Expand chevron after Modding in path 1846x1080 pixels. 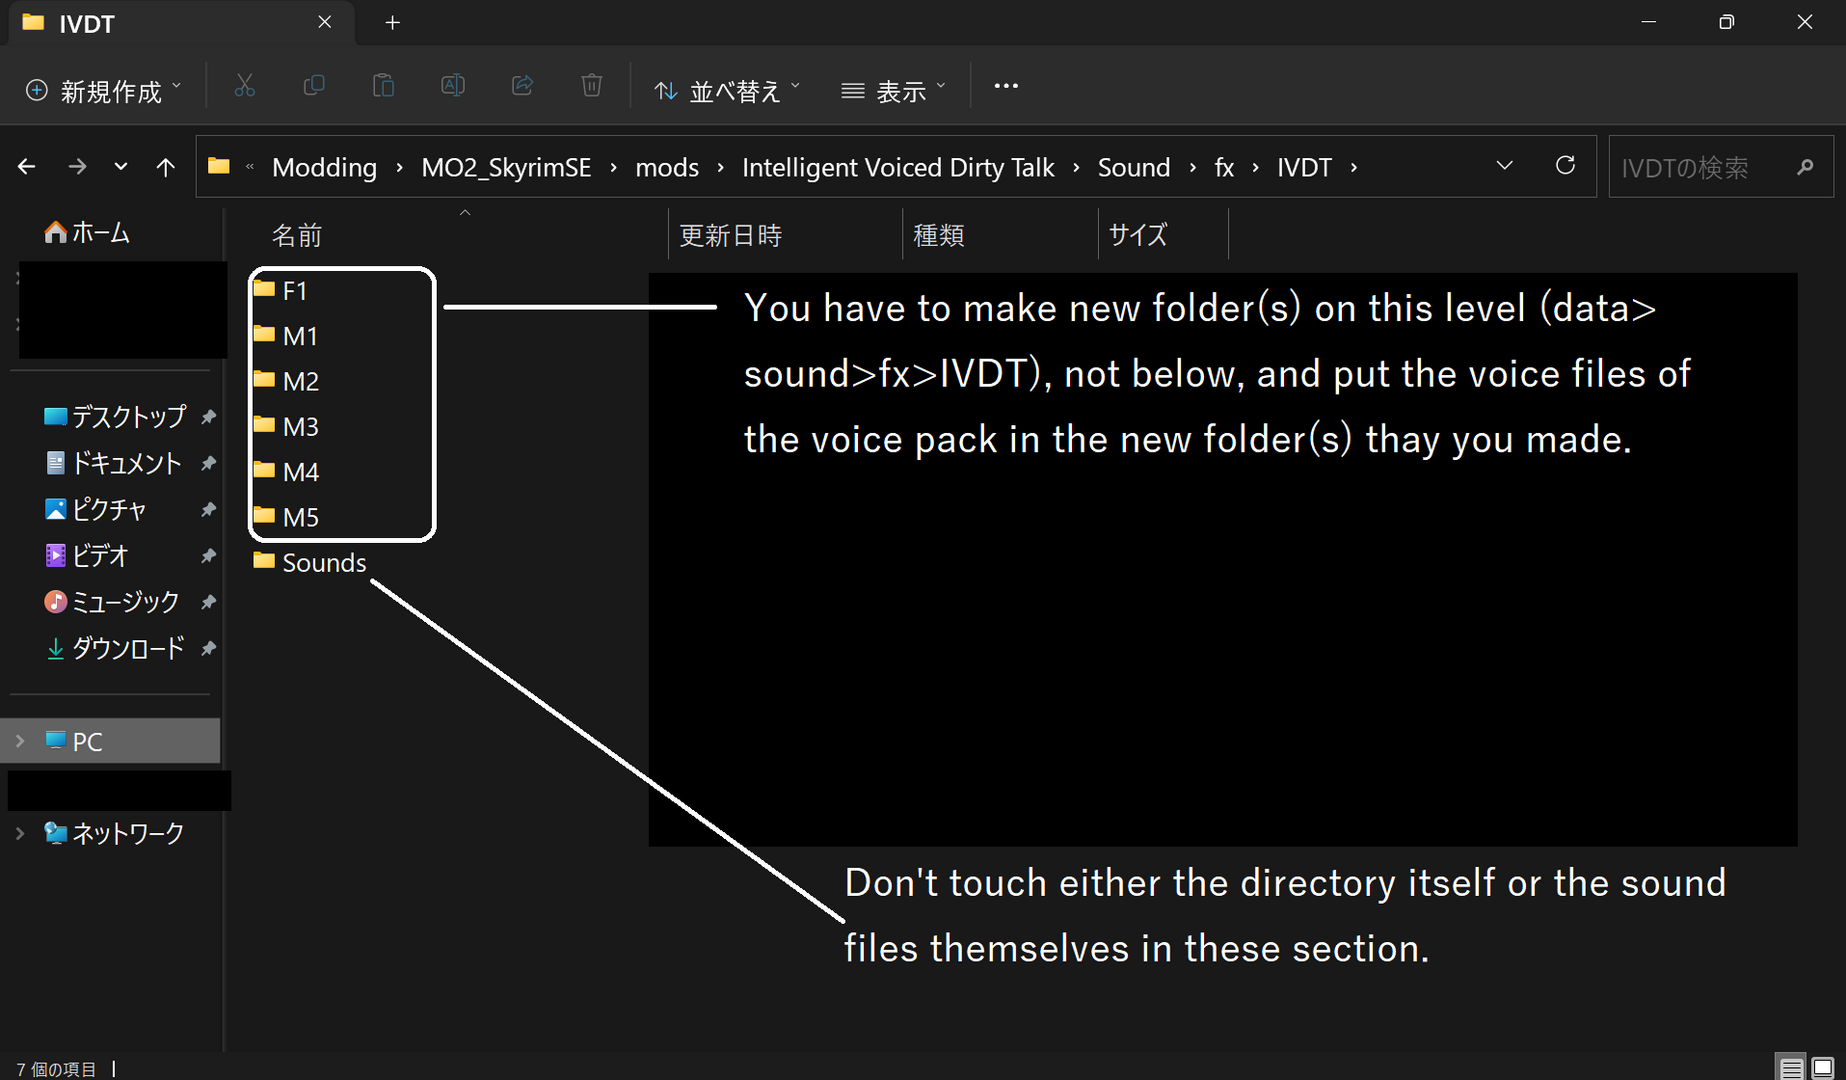coord(399,167)
